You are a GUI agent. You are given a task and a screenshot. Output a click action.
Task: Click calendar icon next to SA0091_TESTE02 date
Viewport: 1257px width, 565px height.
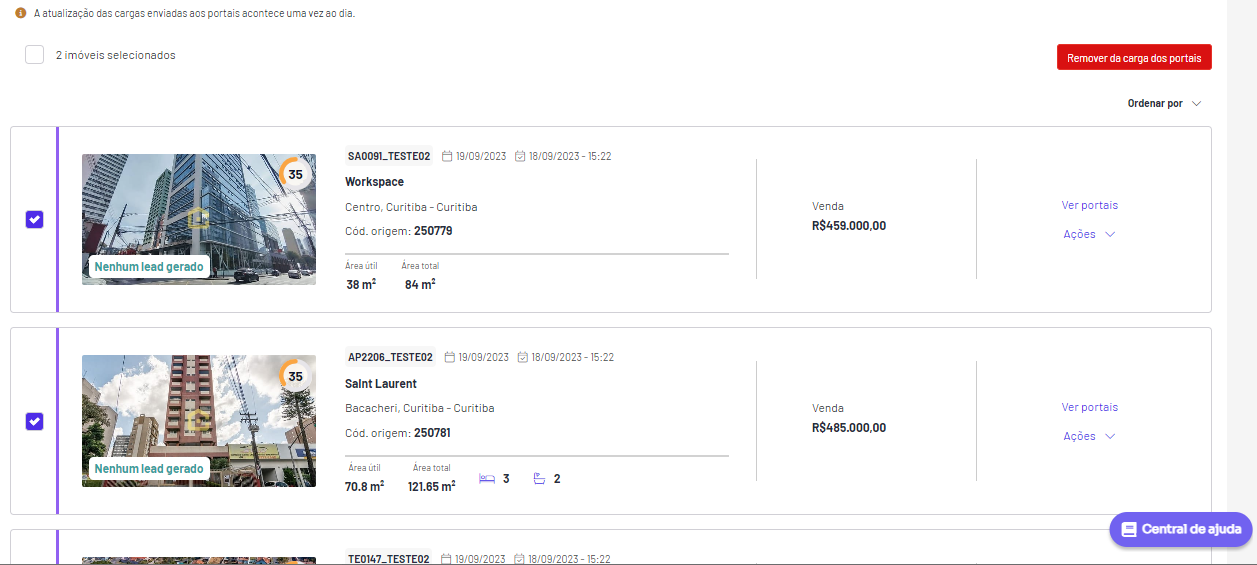(x=447, y=156)
